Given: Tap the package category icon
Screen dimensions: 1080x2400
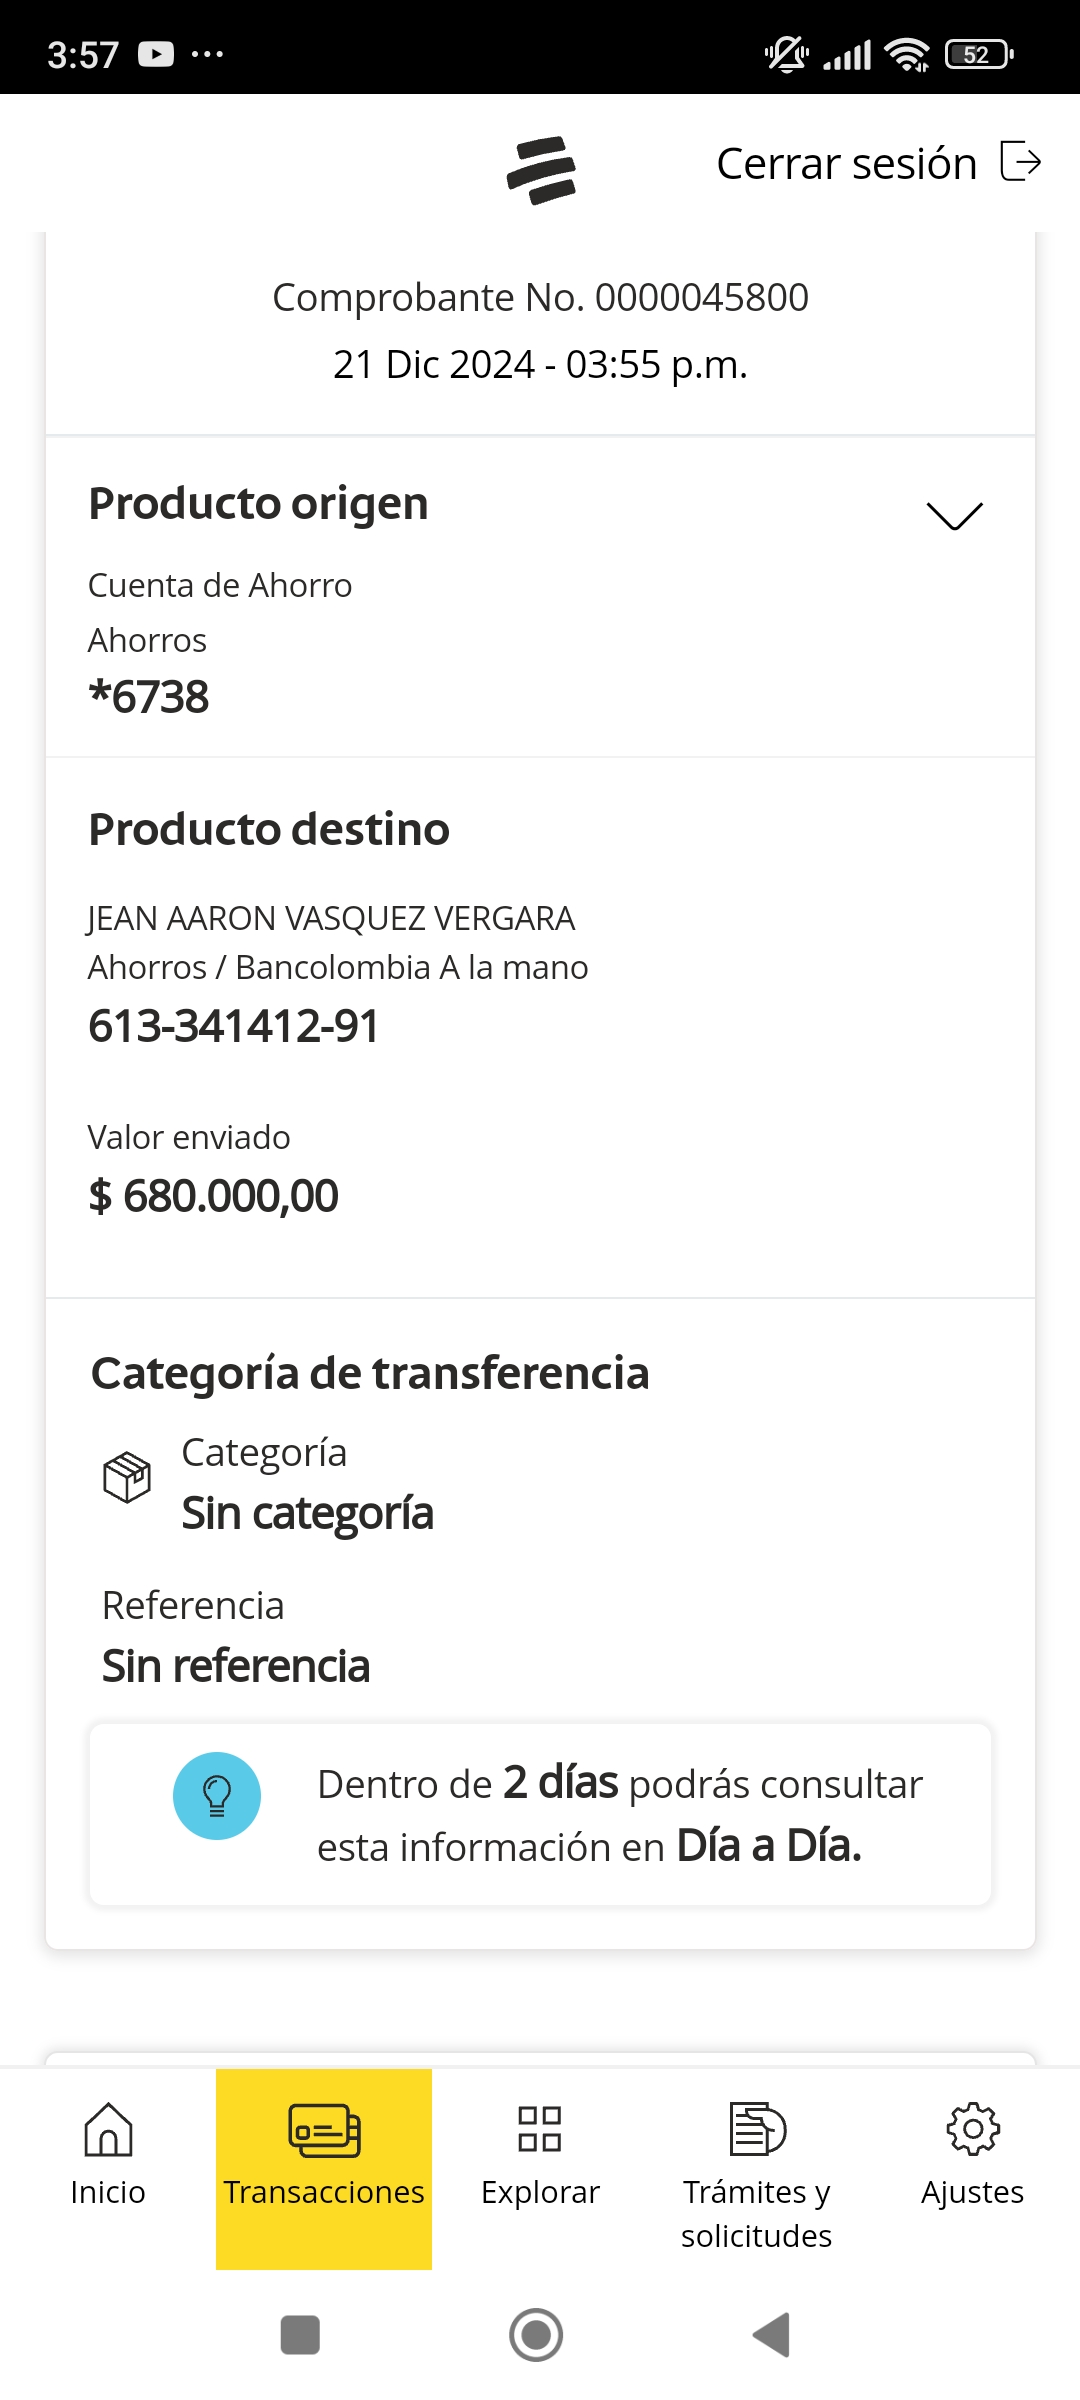Looking at the screenshot, I should pyautogui.click(x=127, y=1477).
